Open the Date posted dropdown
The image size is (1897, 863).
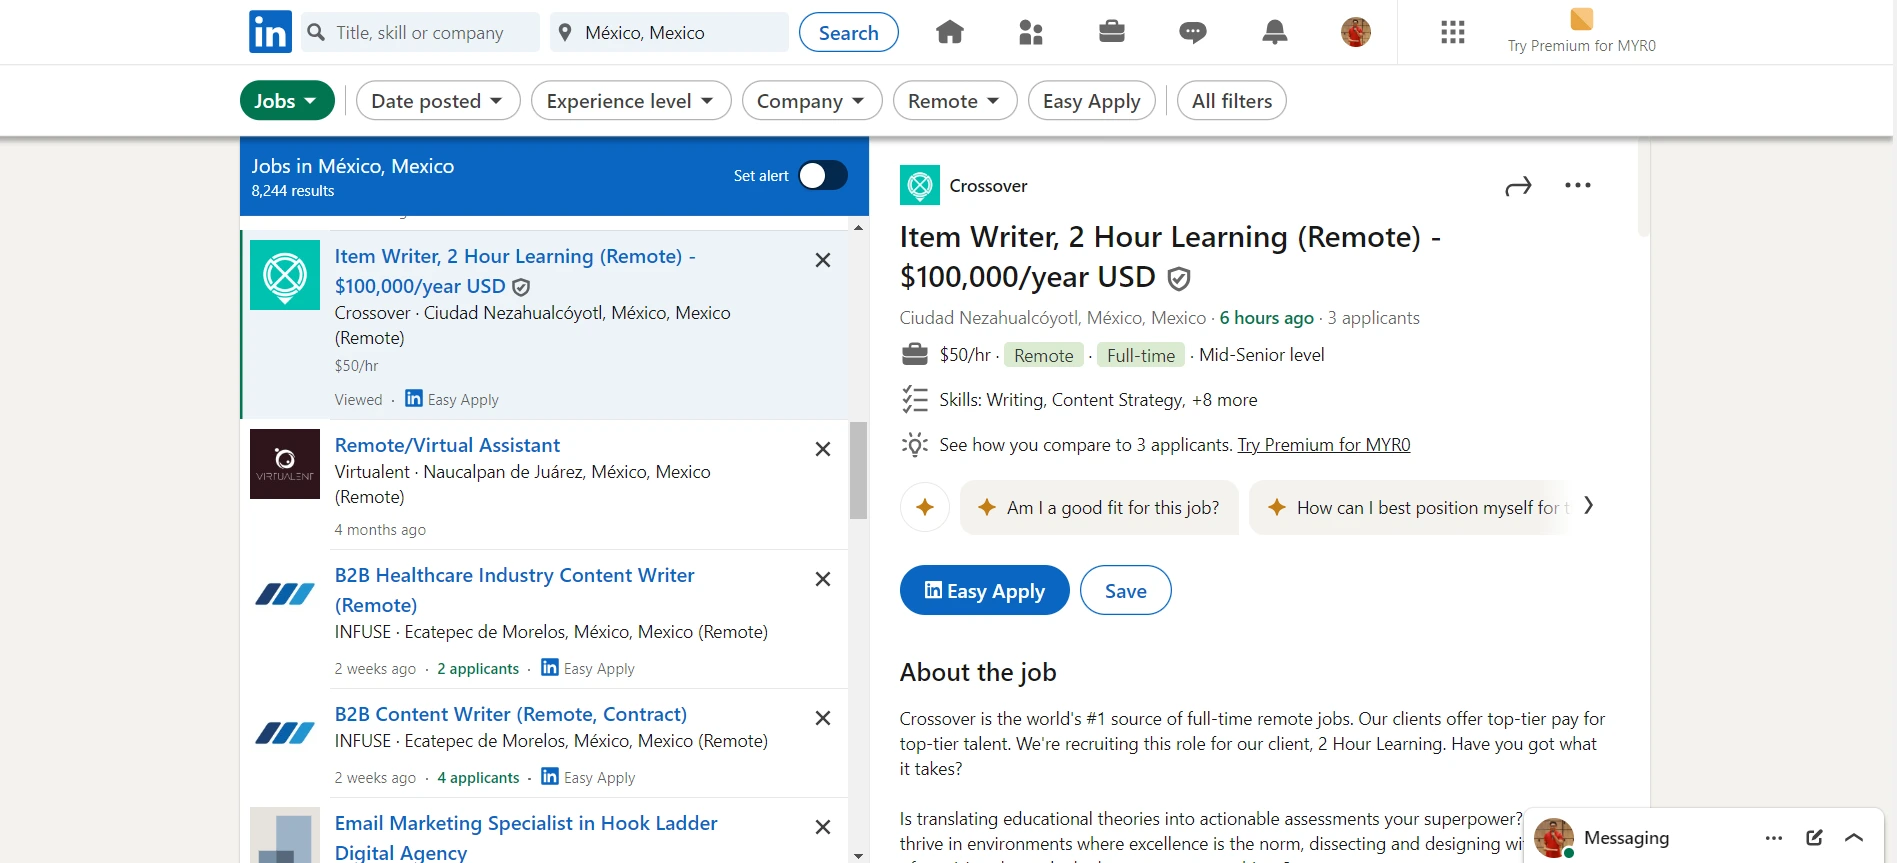(x=438, y=100)
